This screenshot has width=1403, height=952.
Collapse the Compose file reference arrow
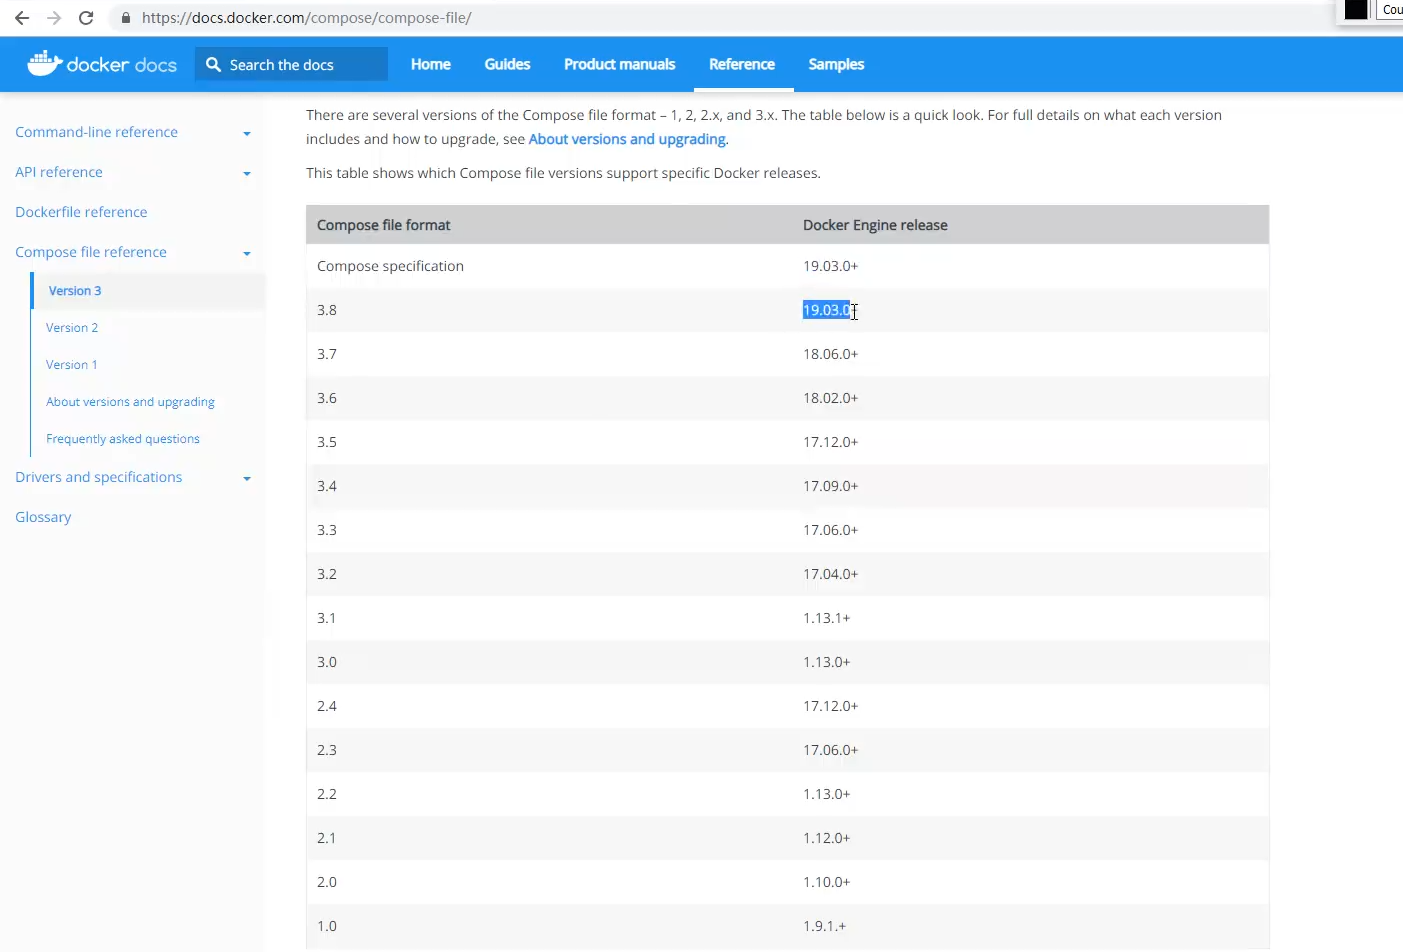pyautogui.click(x=247, y=253)
